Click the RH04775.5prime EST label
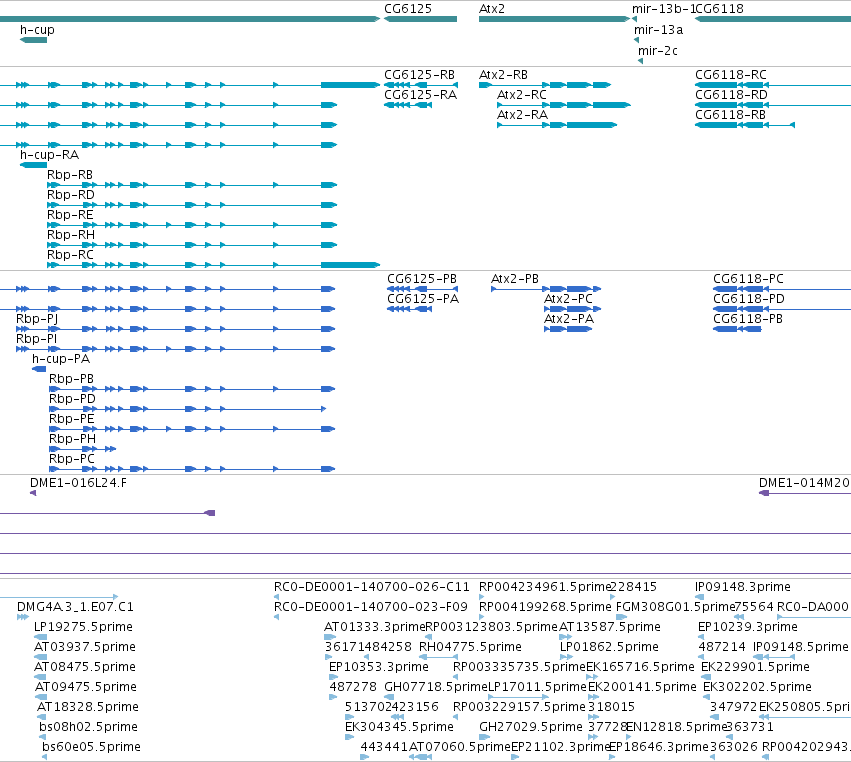 (x=471, y=647)
